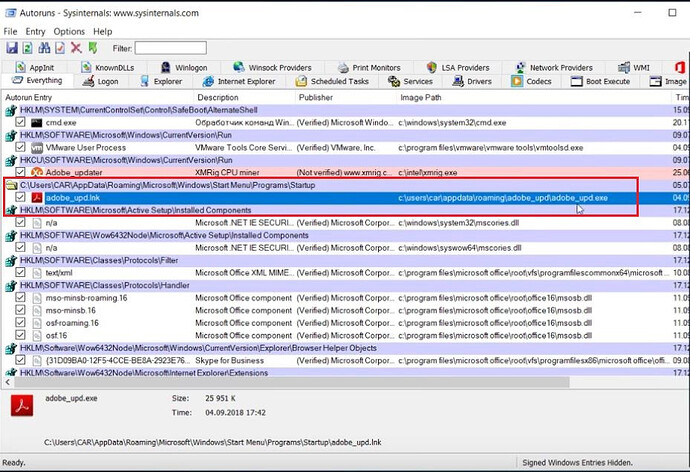Toggle the VMware User Process checkbox
Viewport: 690px width, 472px height.
pyautogui.click(x=22, y=147)
